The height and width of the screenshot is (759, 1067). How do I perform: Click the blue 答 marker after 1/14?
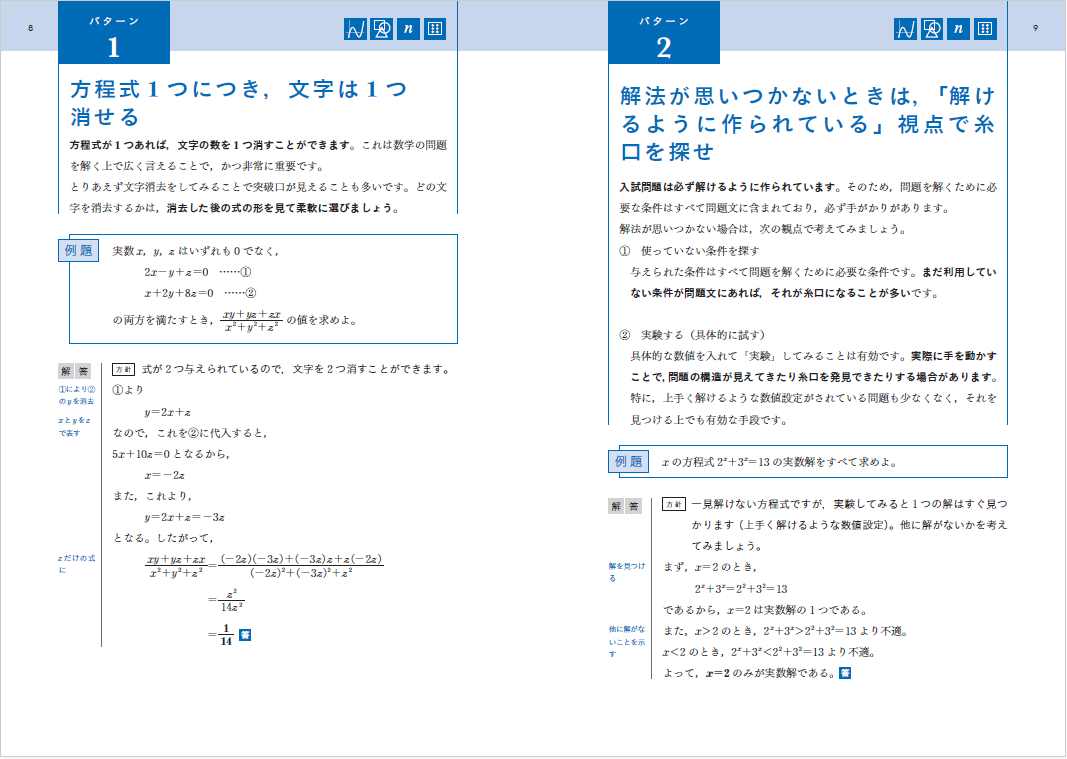click(245, 634)
